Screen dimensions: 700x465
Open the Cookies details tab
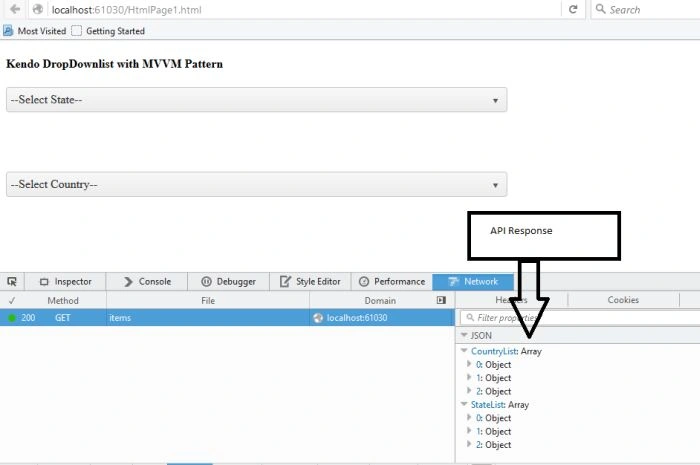click(x=623, y=300)
